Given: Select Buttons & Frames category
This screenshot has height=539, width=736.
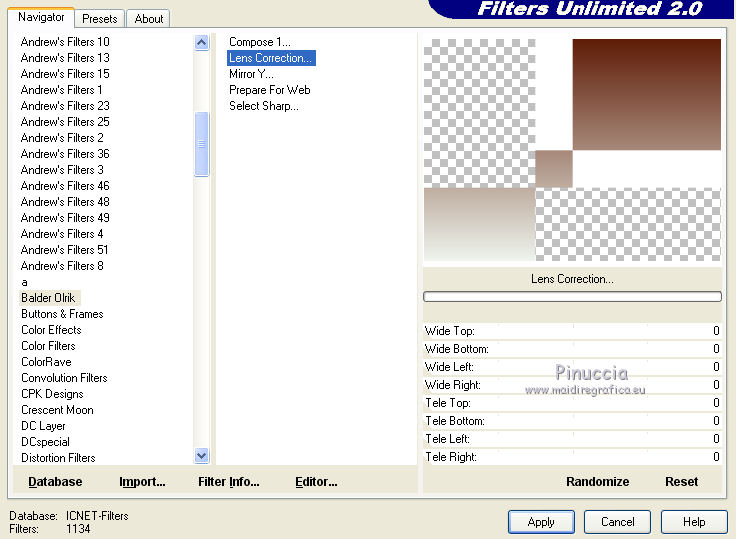Looking at the screenshot, I should [62, 314].
